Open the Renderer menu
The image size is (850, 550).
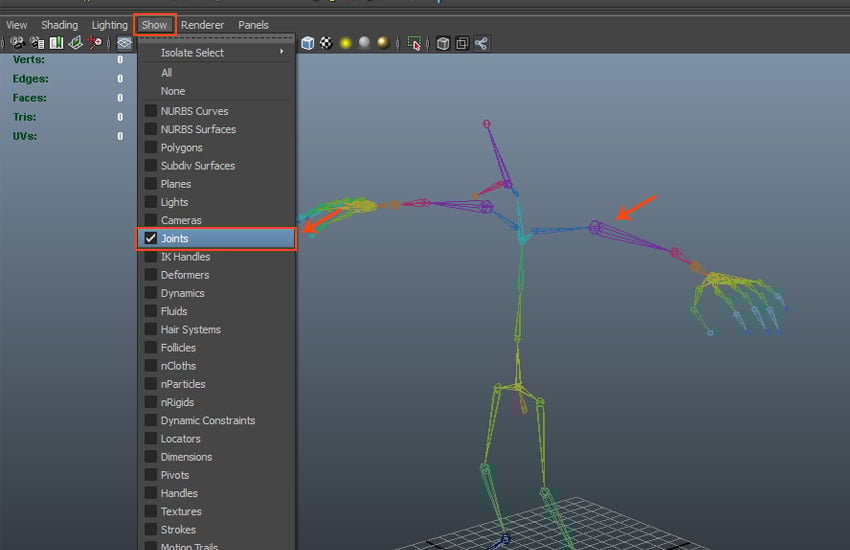click(202, 25)
